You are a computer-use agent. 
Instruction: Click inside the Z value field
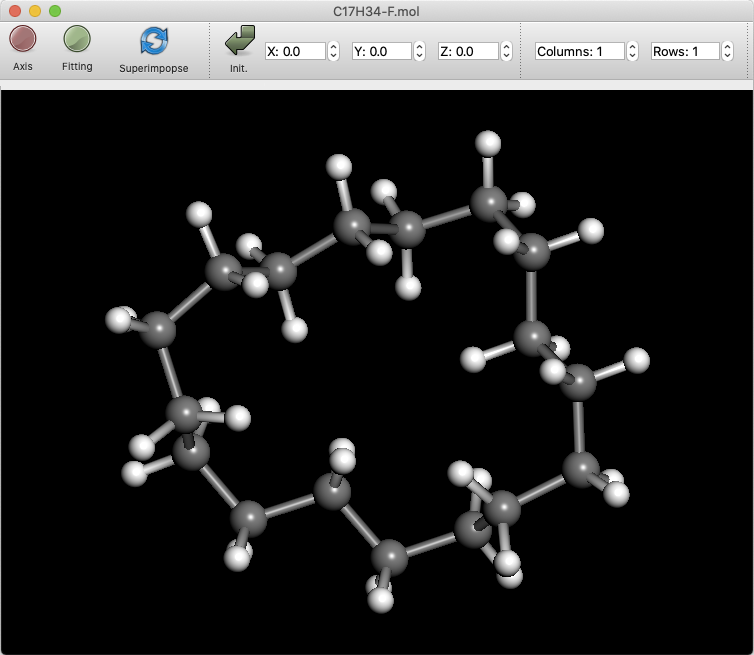pos(467,51)
